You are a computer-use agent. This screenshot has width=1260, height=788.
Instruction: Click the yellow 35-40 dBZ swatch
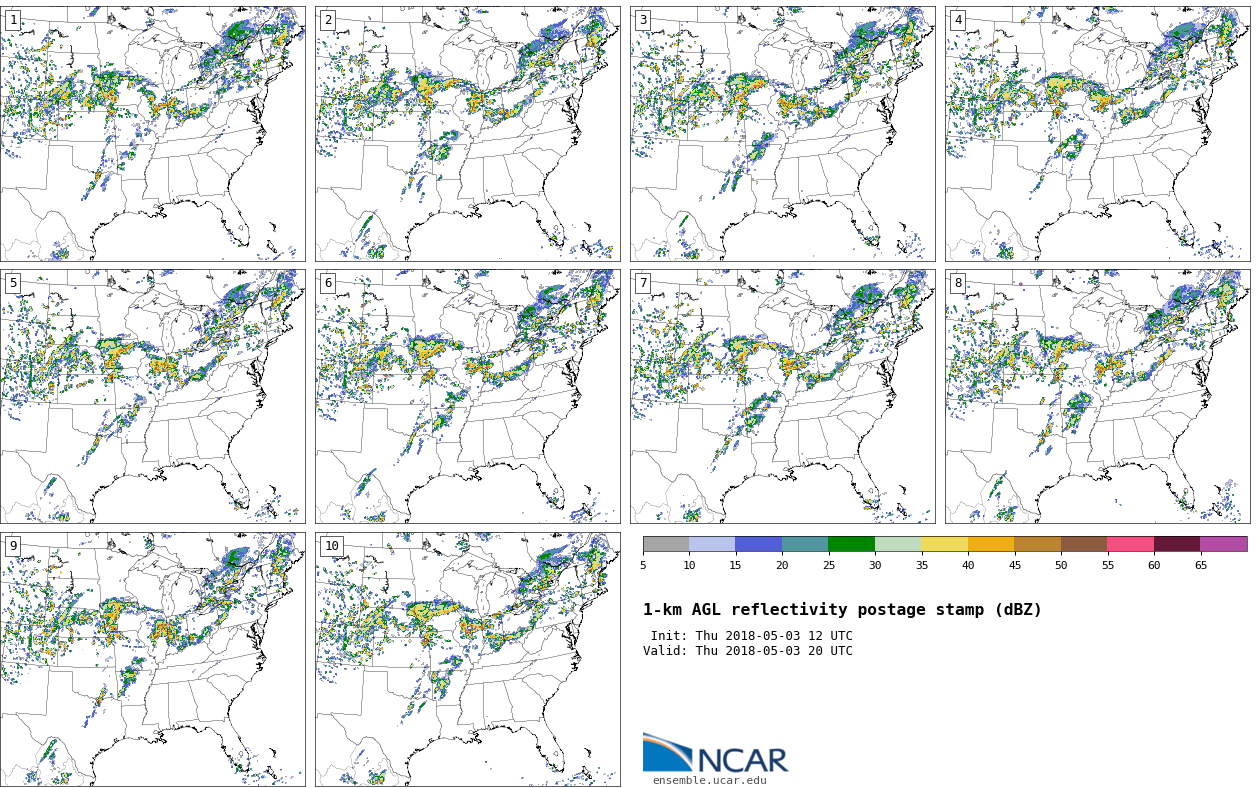point(944,544)
